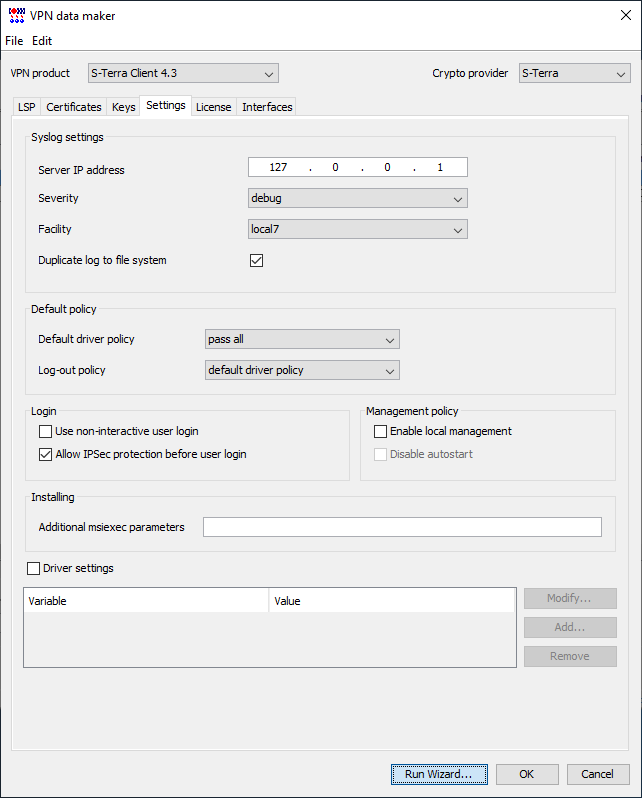Switch to the LSP tab

26,107
